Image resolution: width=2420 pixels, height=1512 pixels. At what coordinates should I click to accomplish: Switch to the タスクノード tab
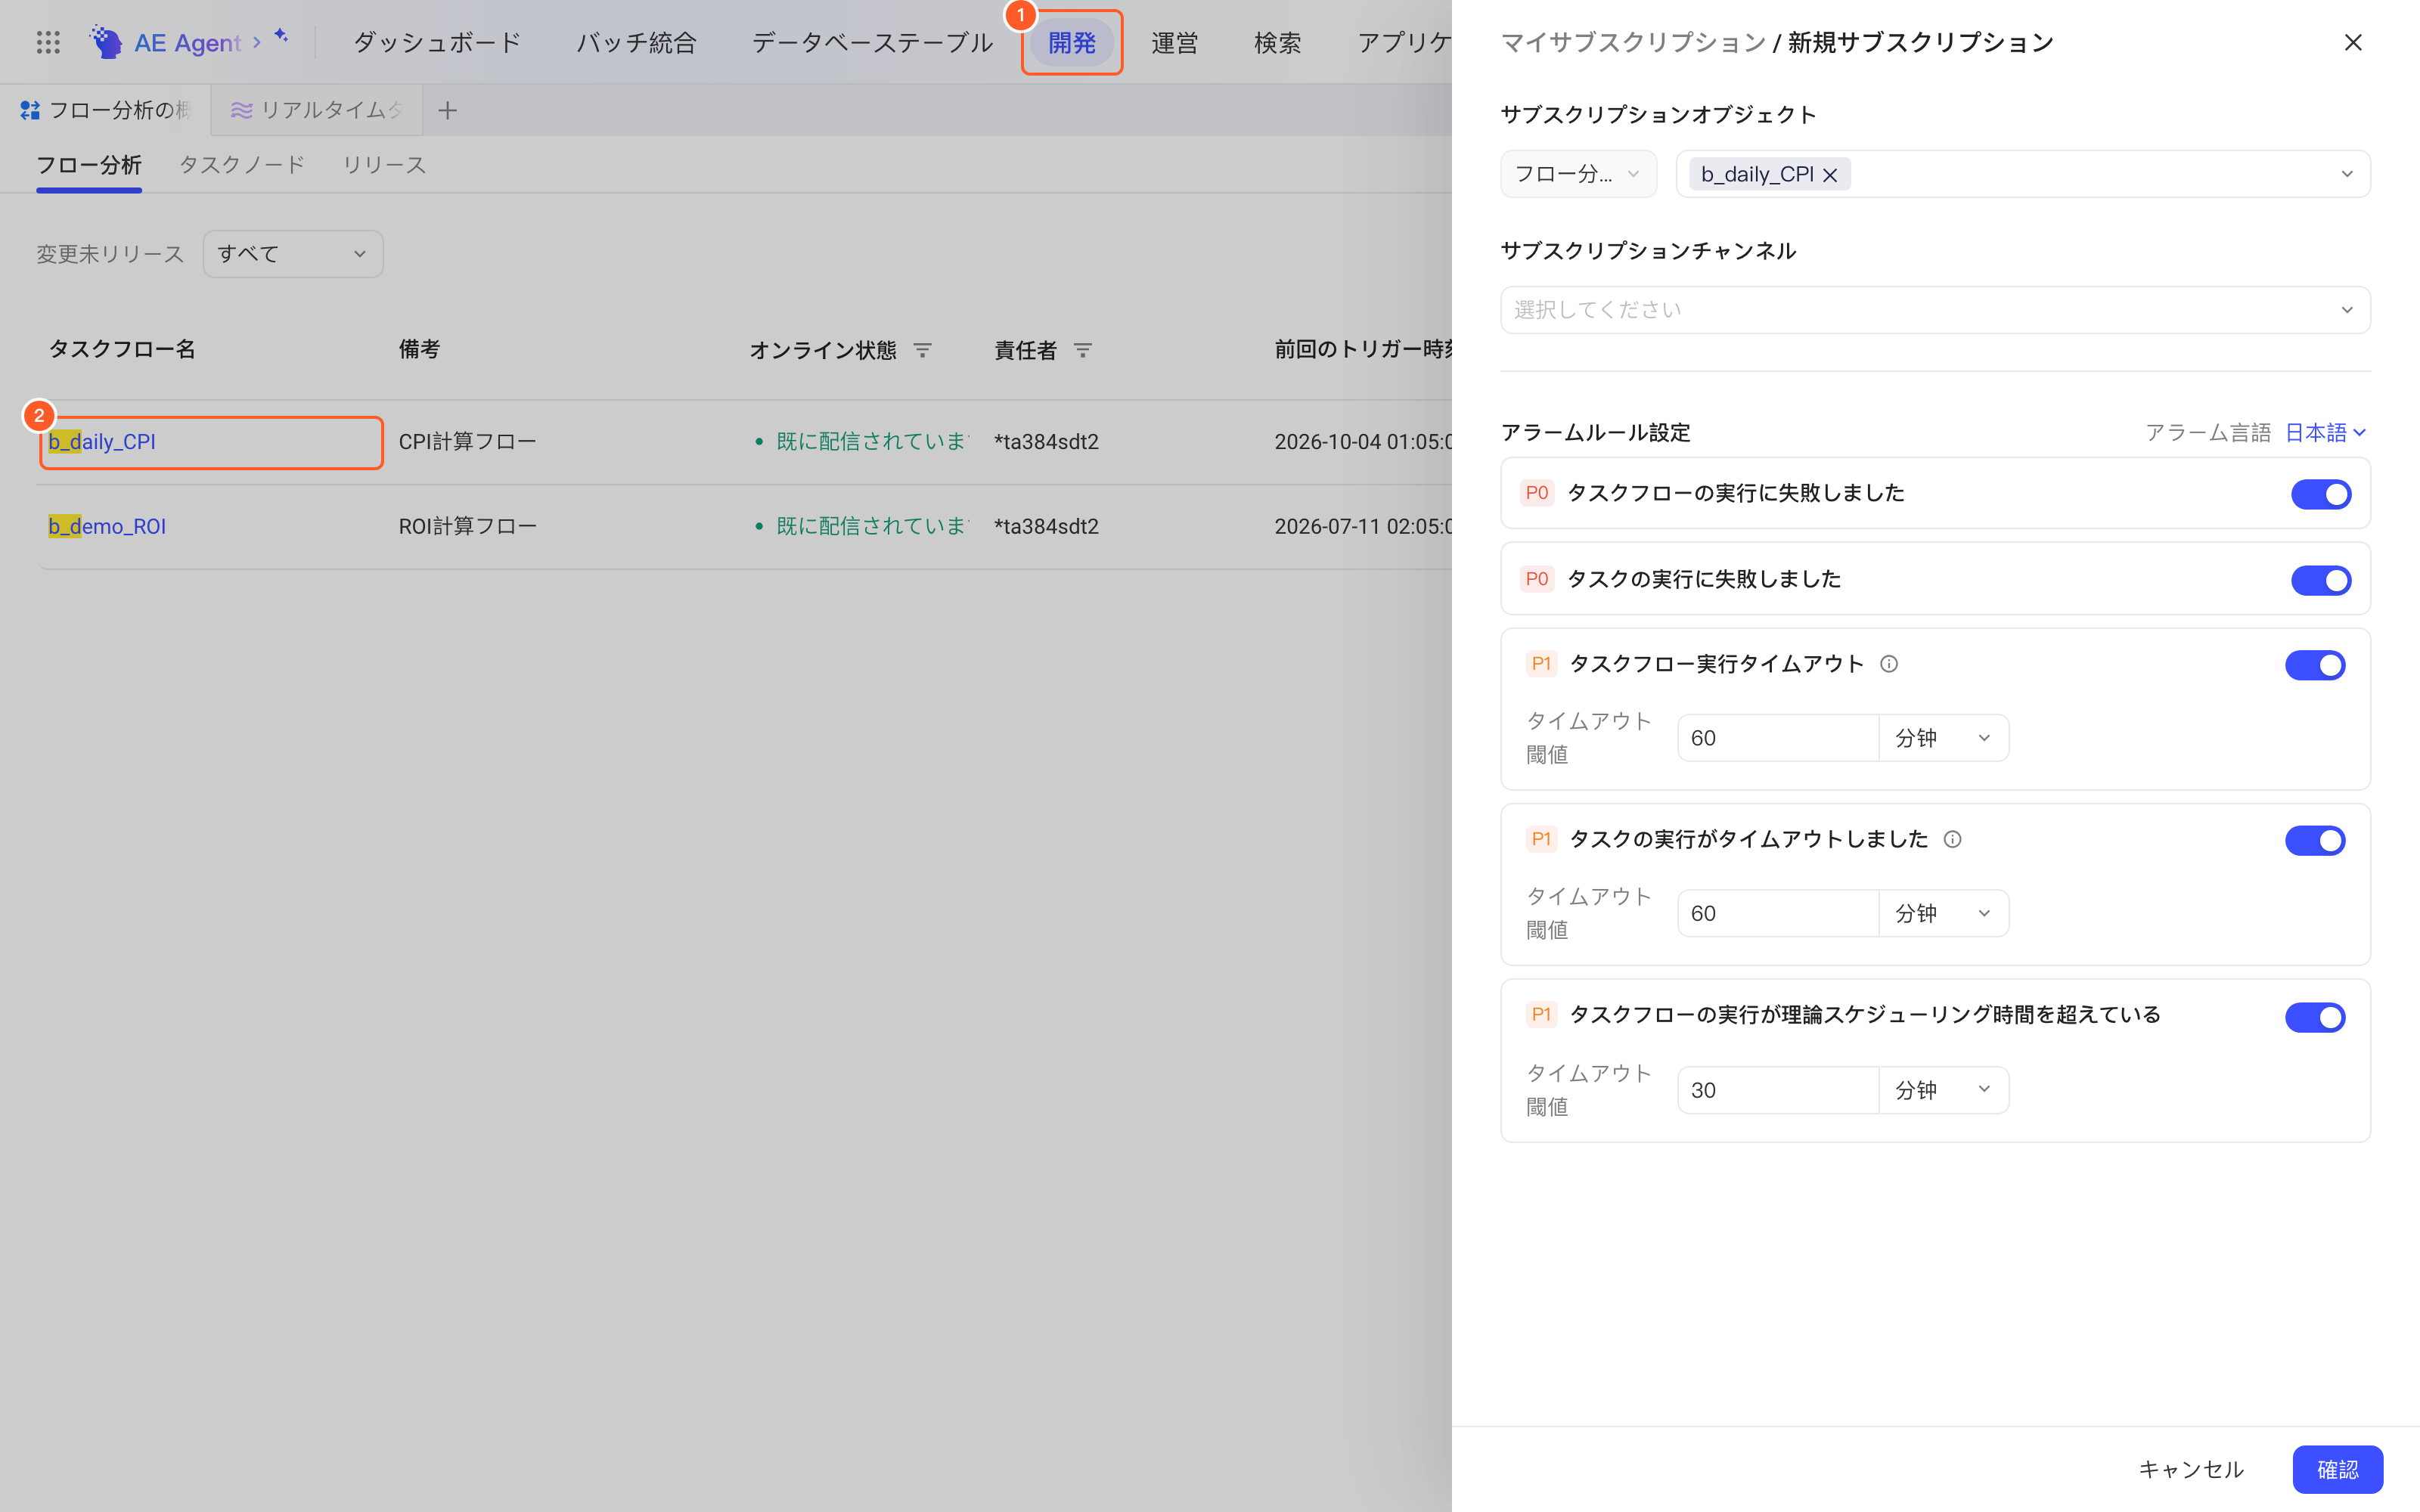click(241, 165)
